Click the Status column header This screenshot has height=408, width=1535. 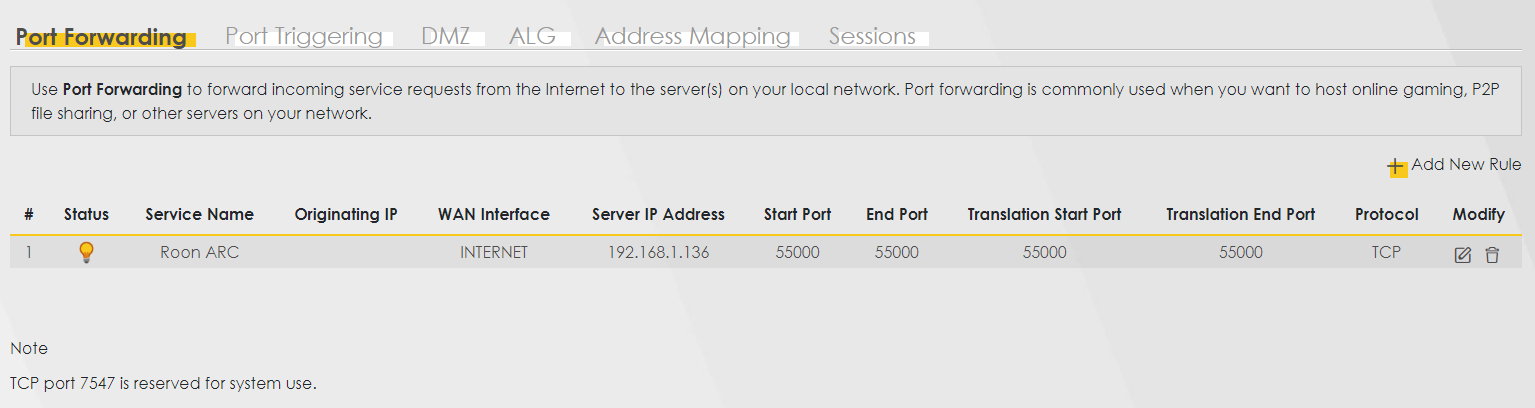point(86,215)
